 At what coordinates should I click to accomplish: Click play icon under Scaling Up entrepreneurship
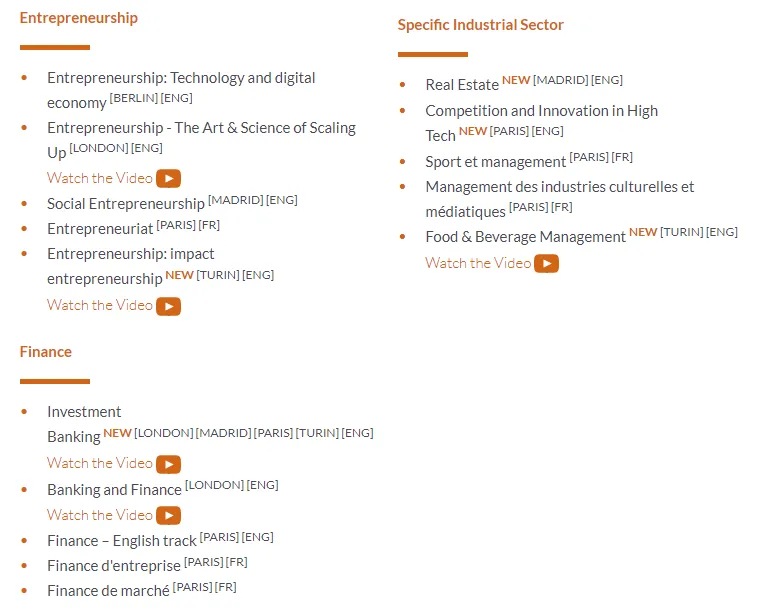pyautogui.click(x=168, y=179)
